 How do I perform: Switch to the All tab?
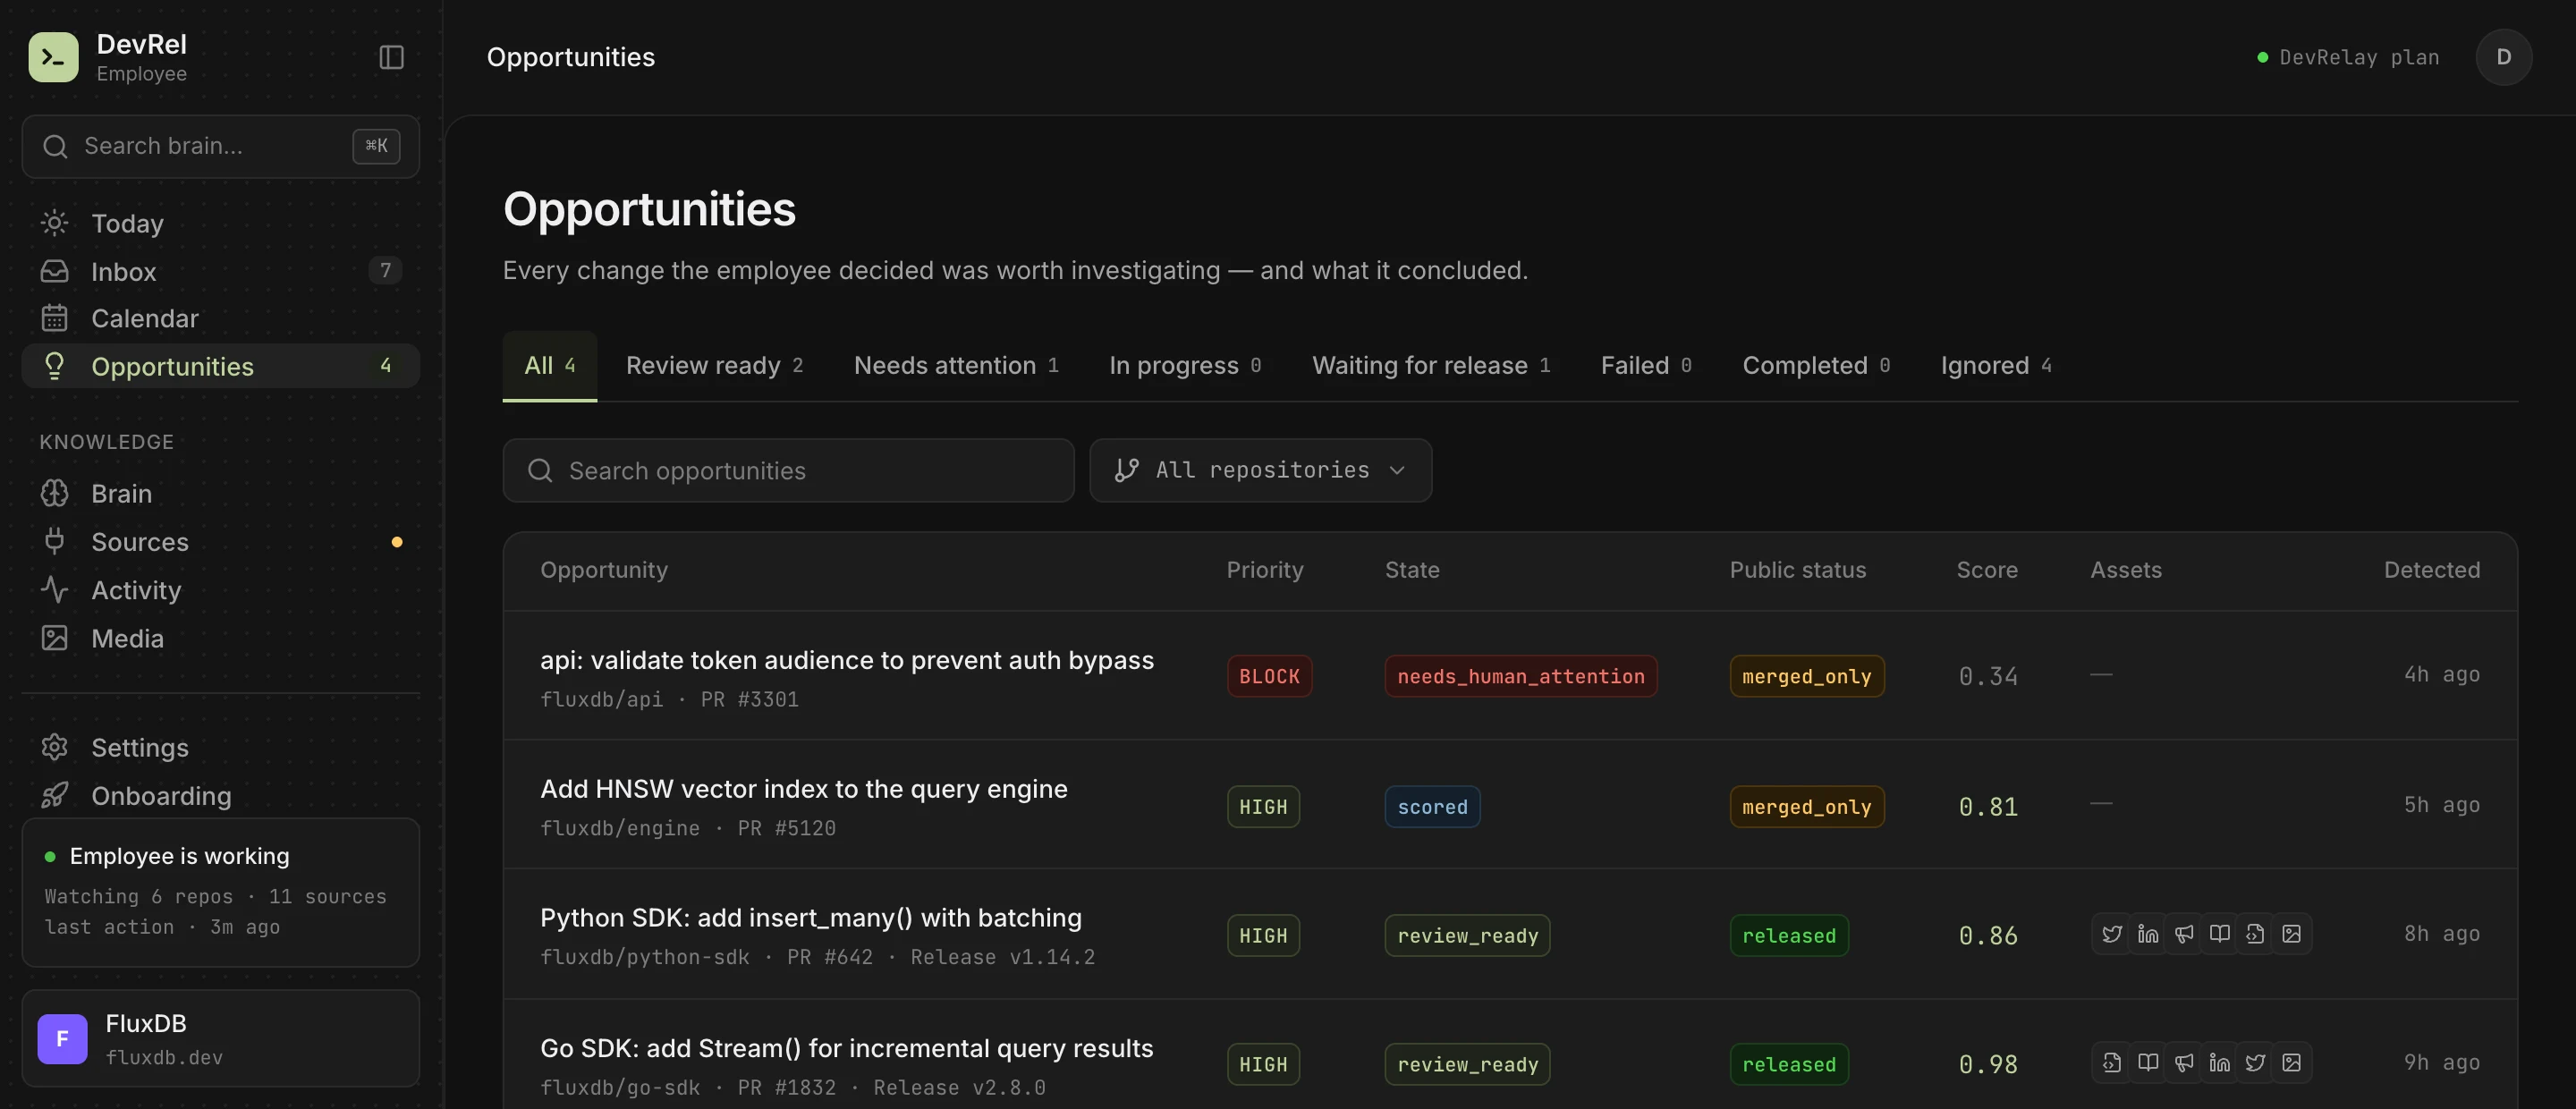click(549, 365)
